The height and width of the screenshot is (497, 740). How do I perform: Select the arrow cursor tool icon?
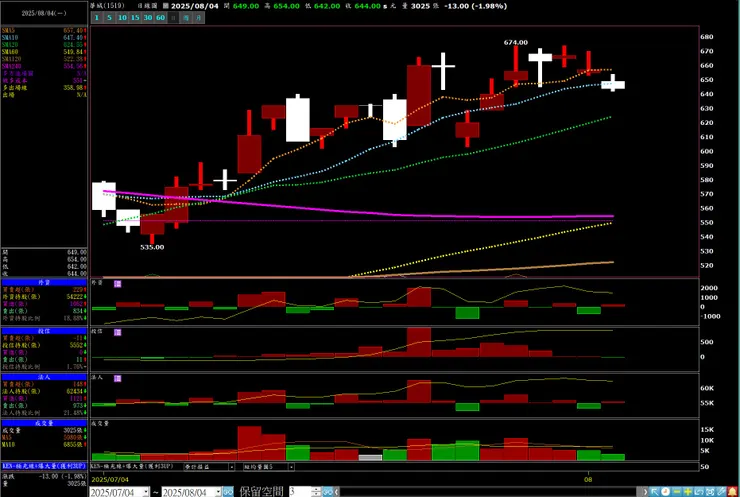(x=655, y=492)
